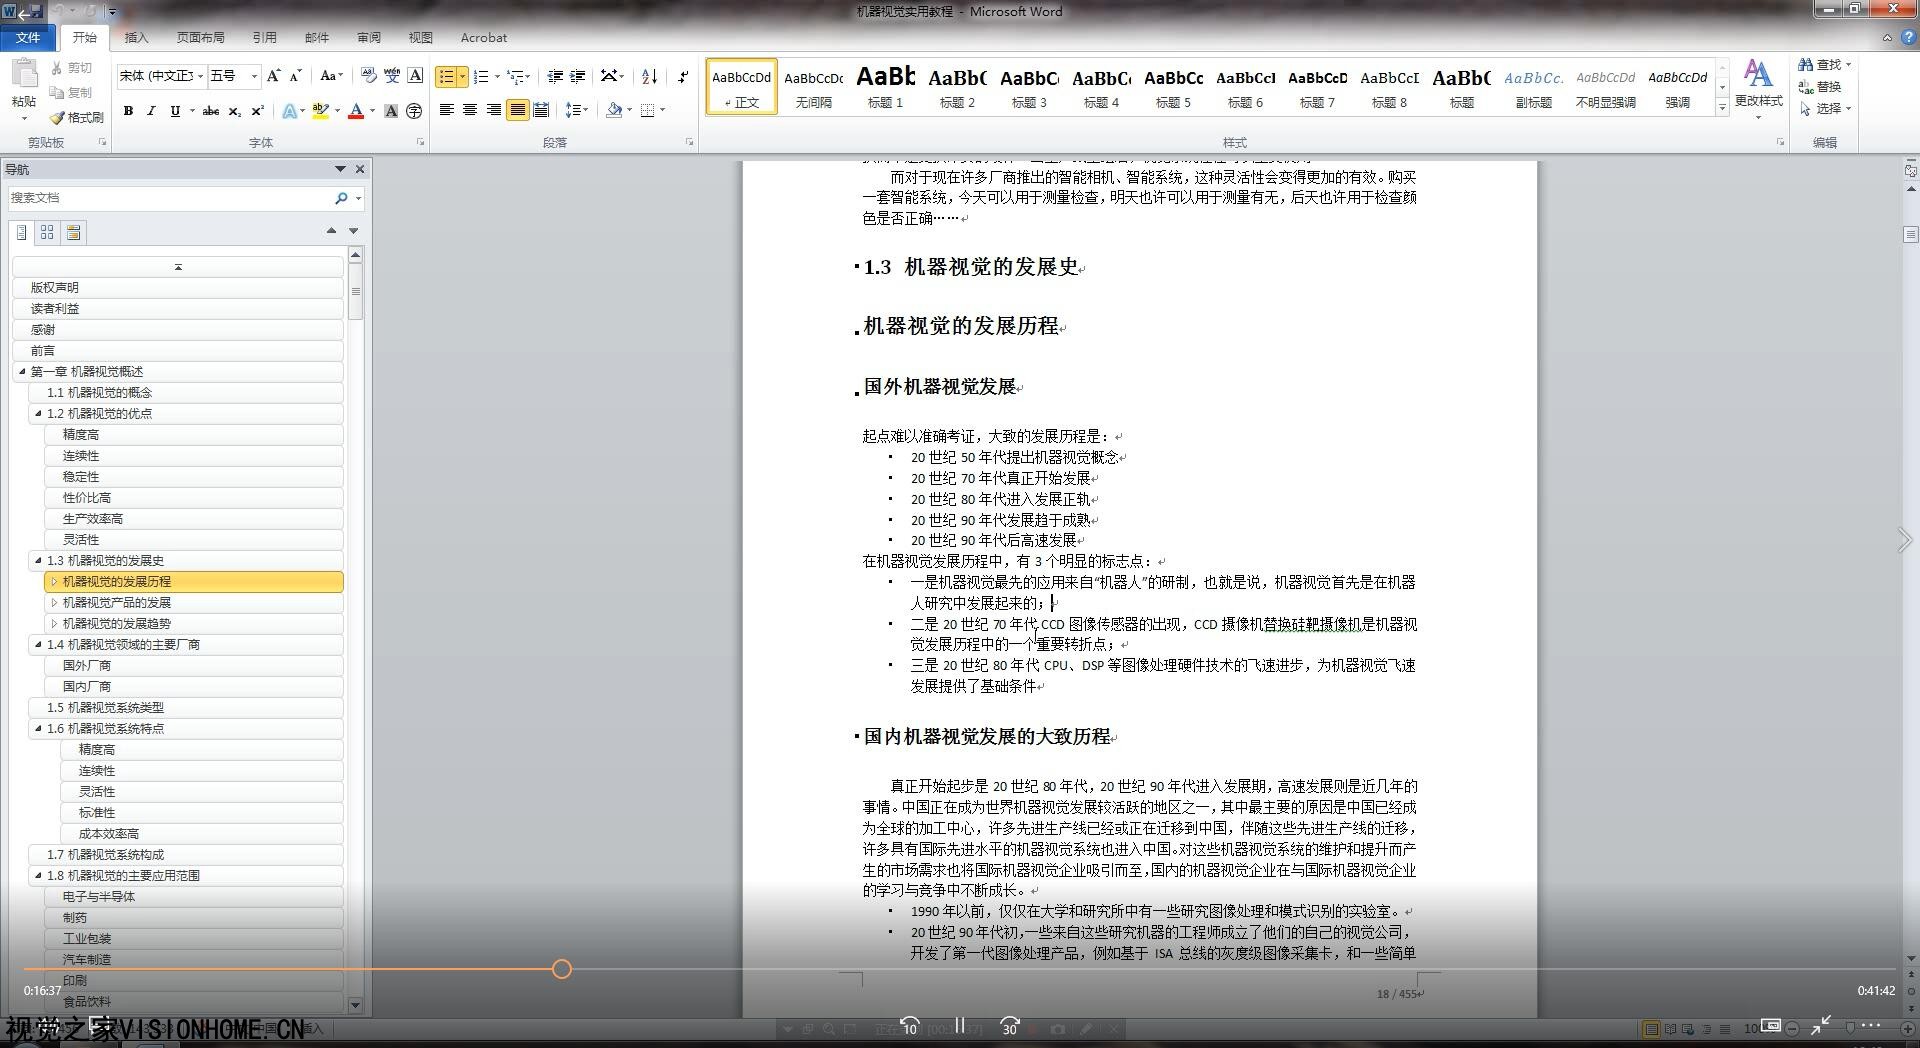Click the increase indent icon

click(577, 76)
